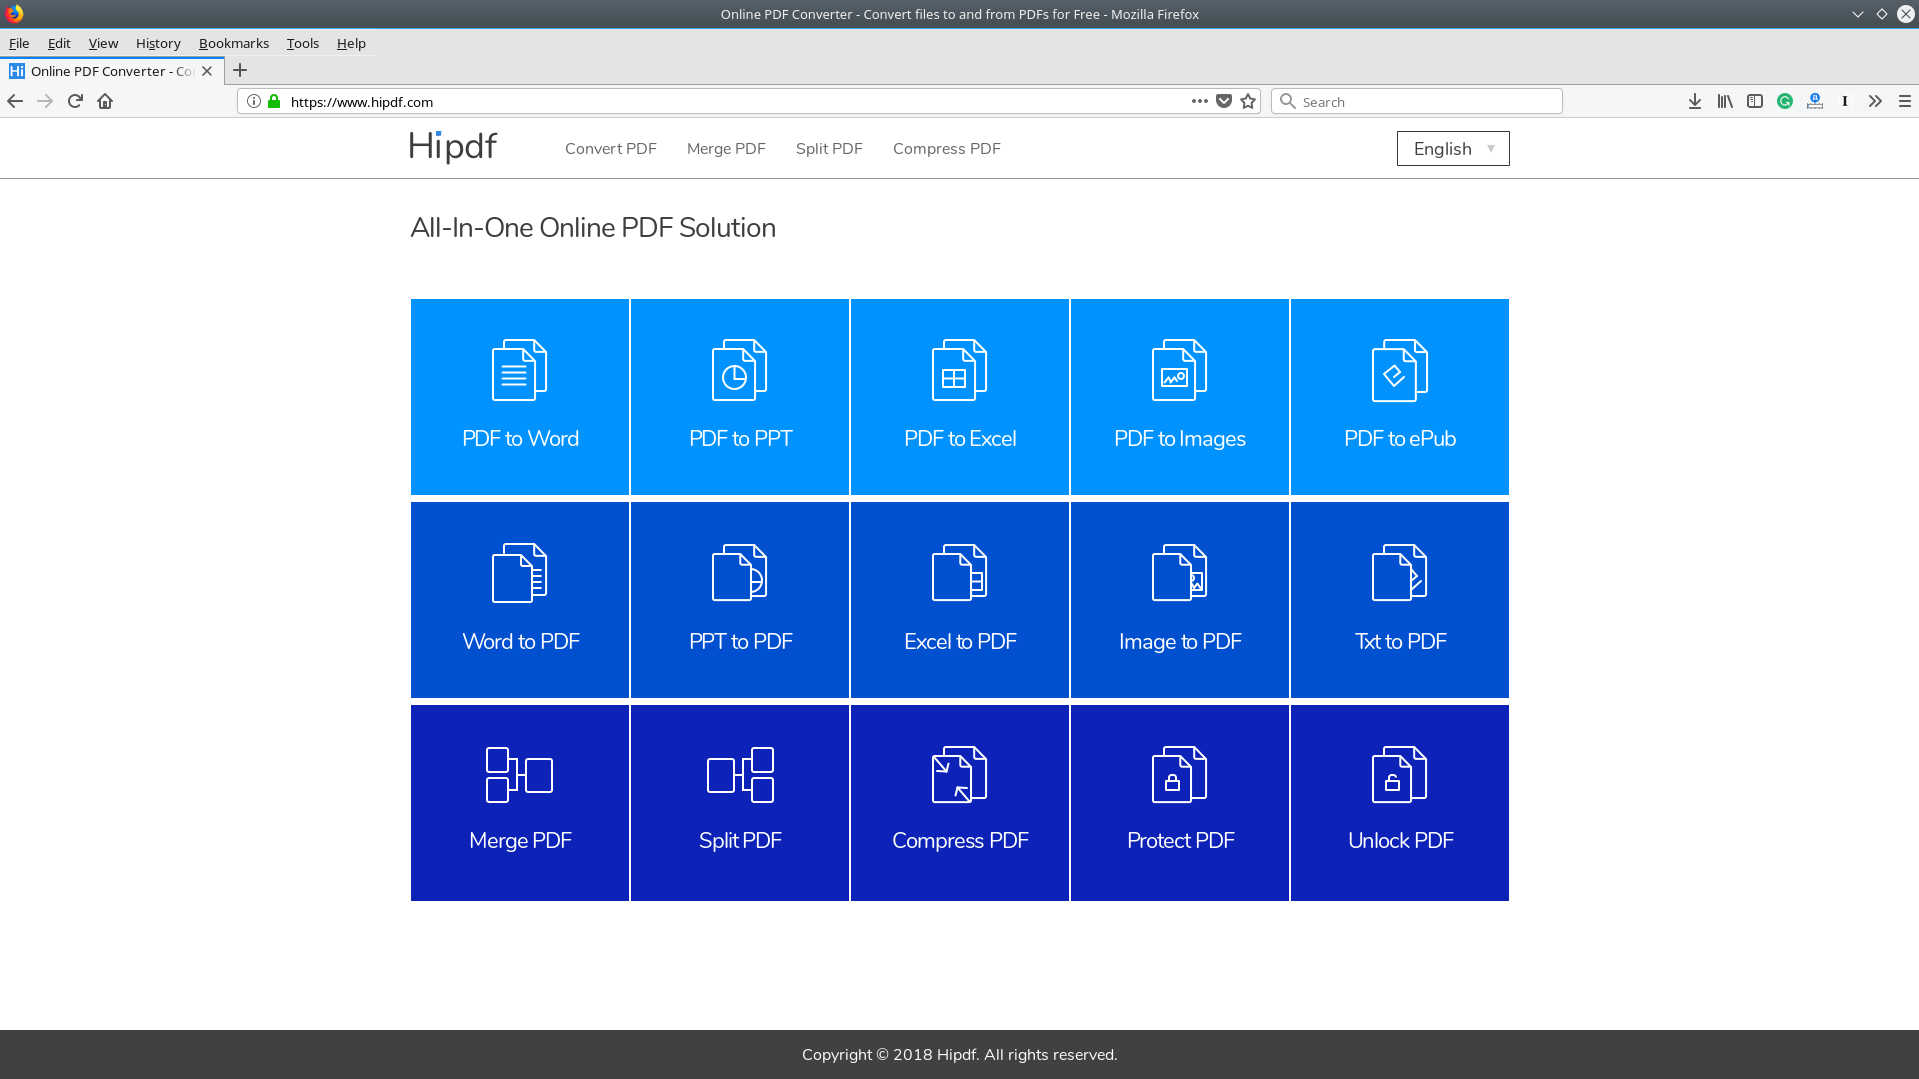Open the File menu
1919x1079 pixels.
point(19,43)
